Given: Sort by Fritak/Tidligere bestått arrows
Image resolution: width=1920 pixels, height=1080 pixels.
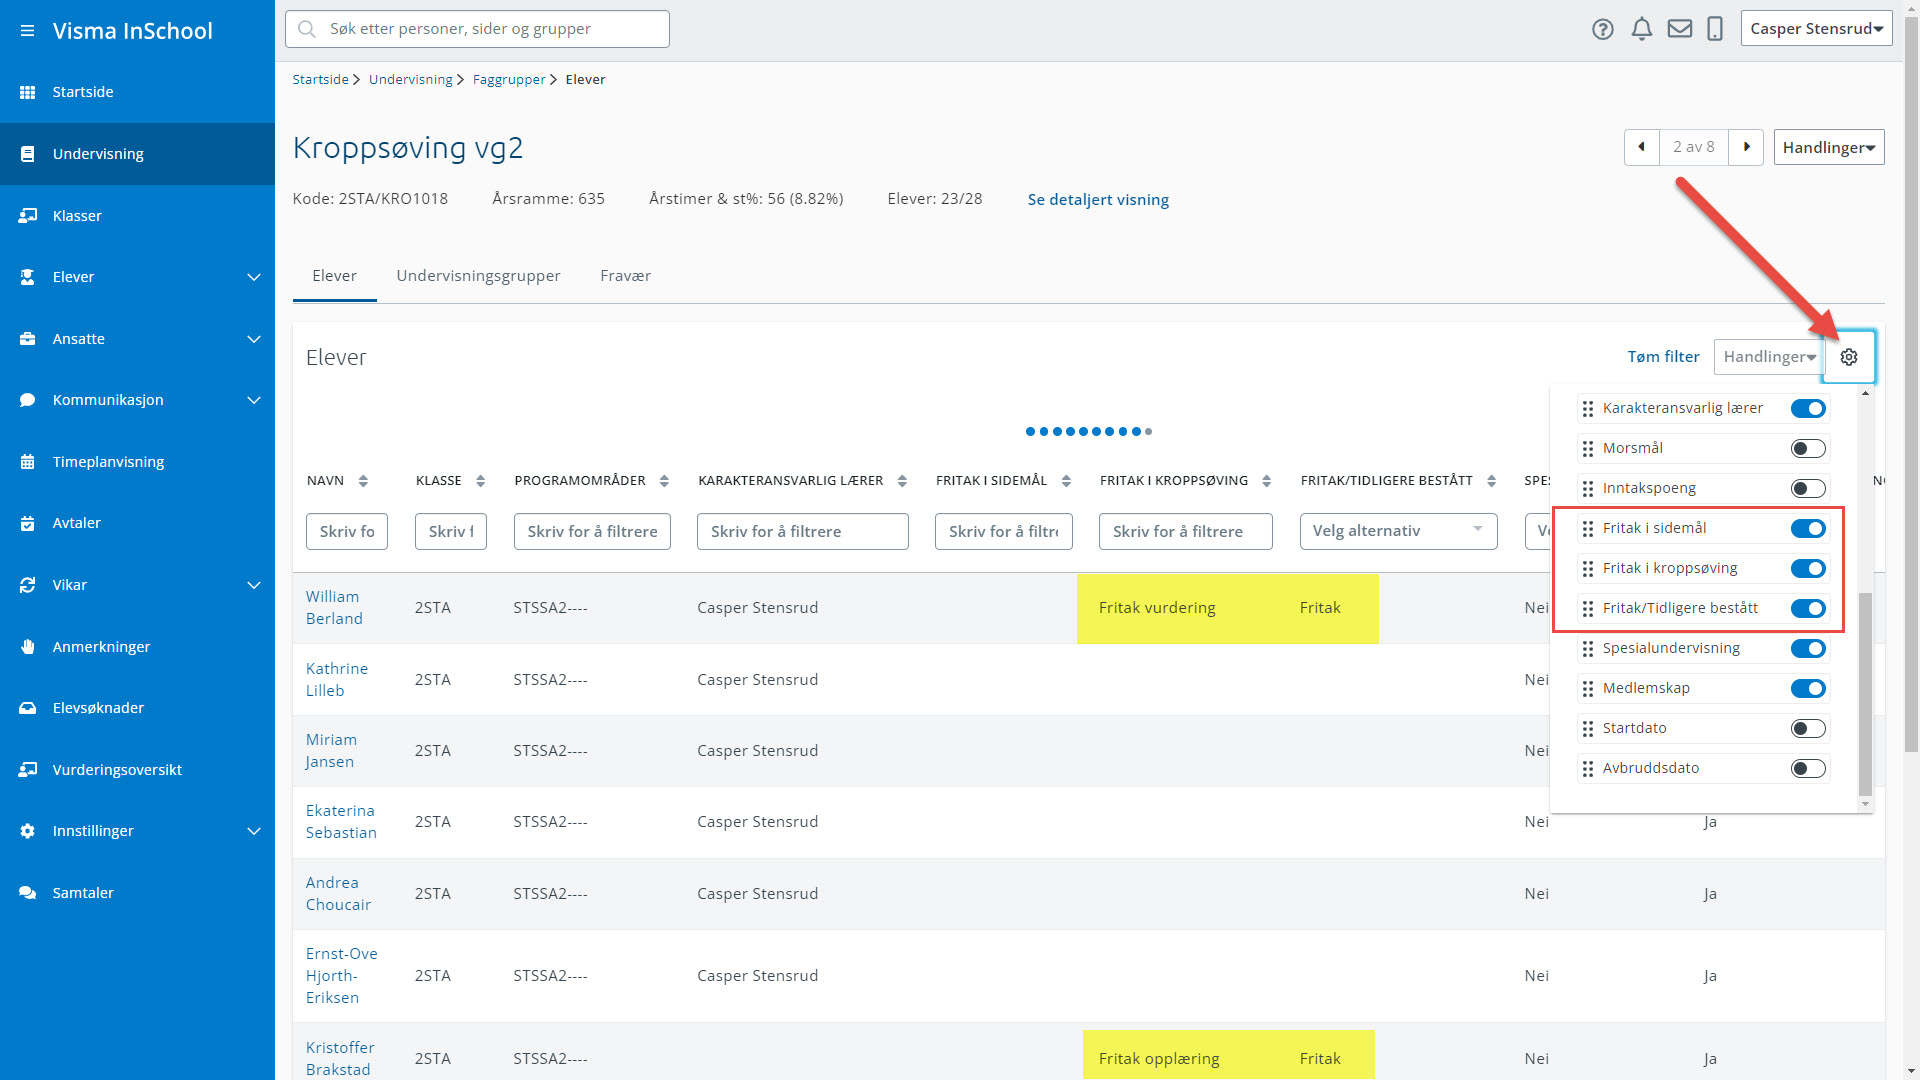Looking at the screenshot, I should click(1491, 481).
